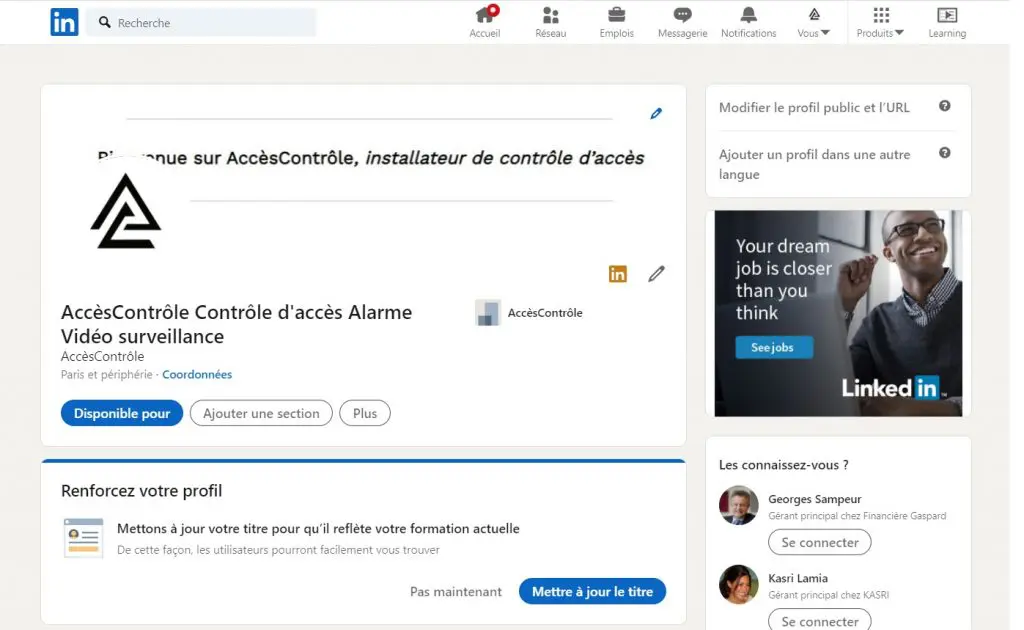
Task: Open the Accueil home icon
Action: [485, 16]
